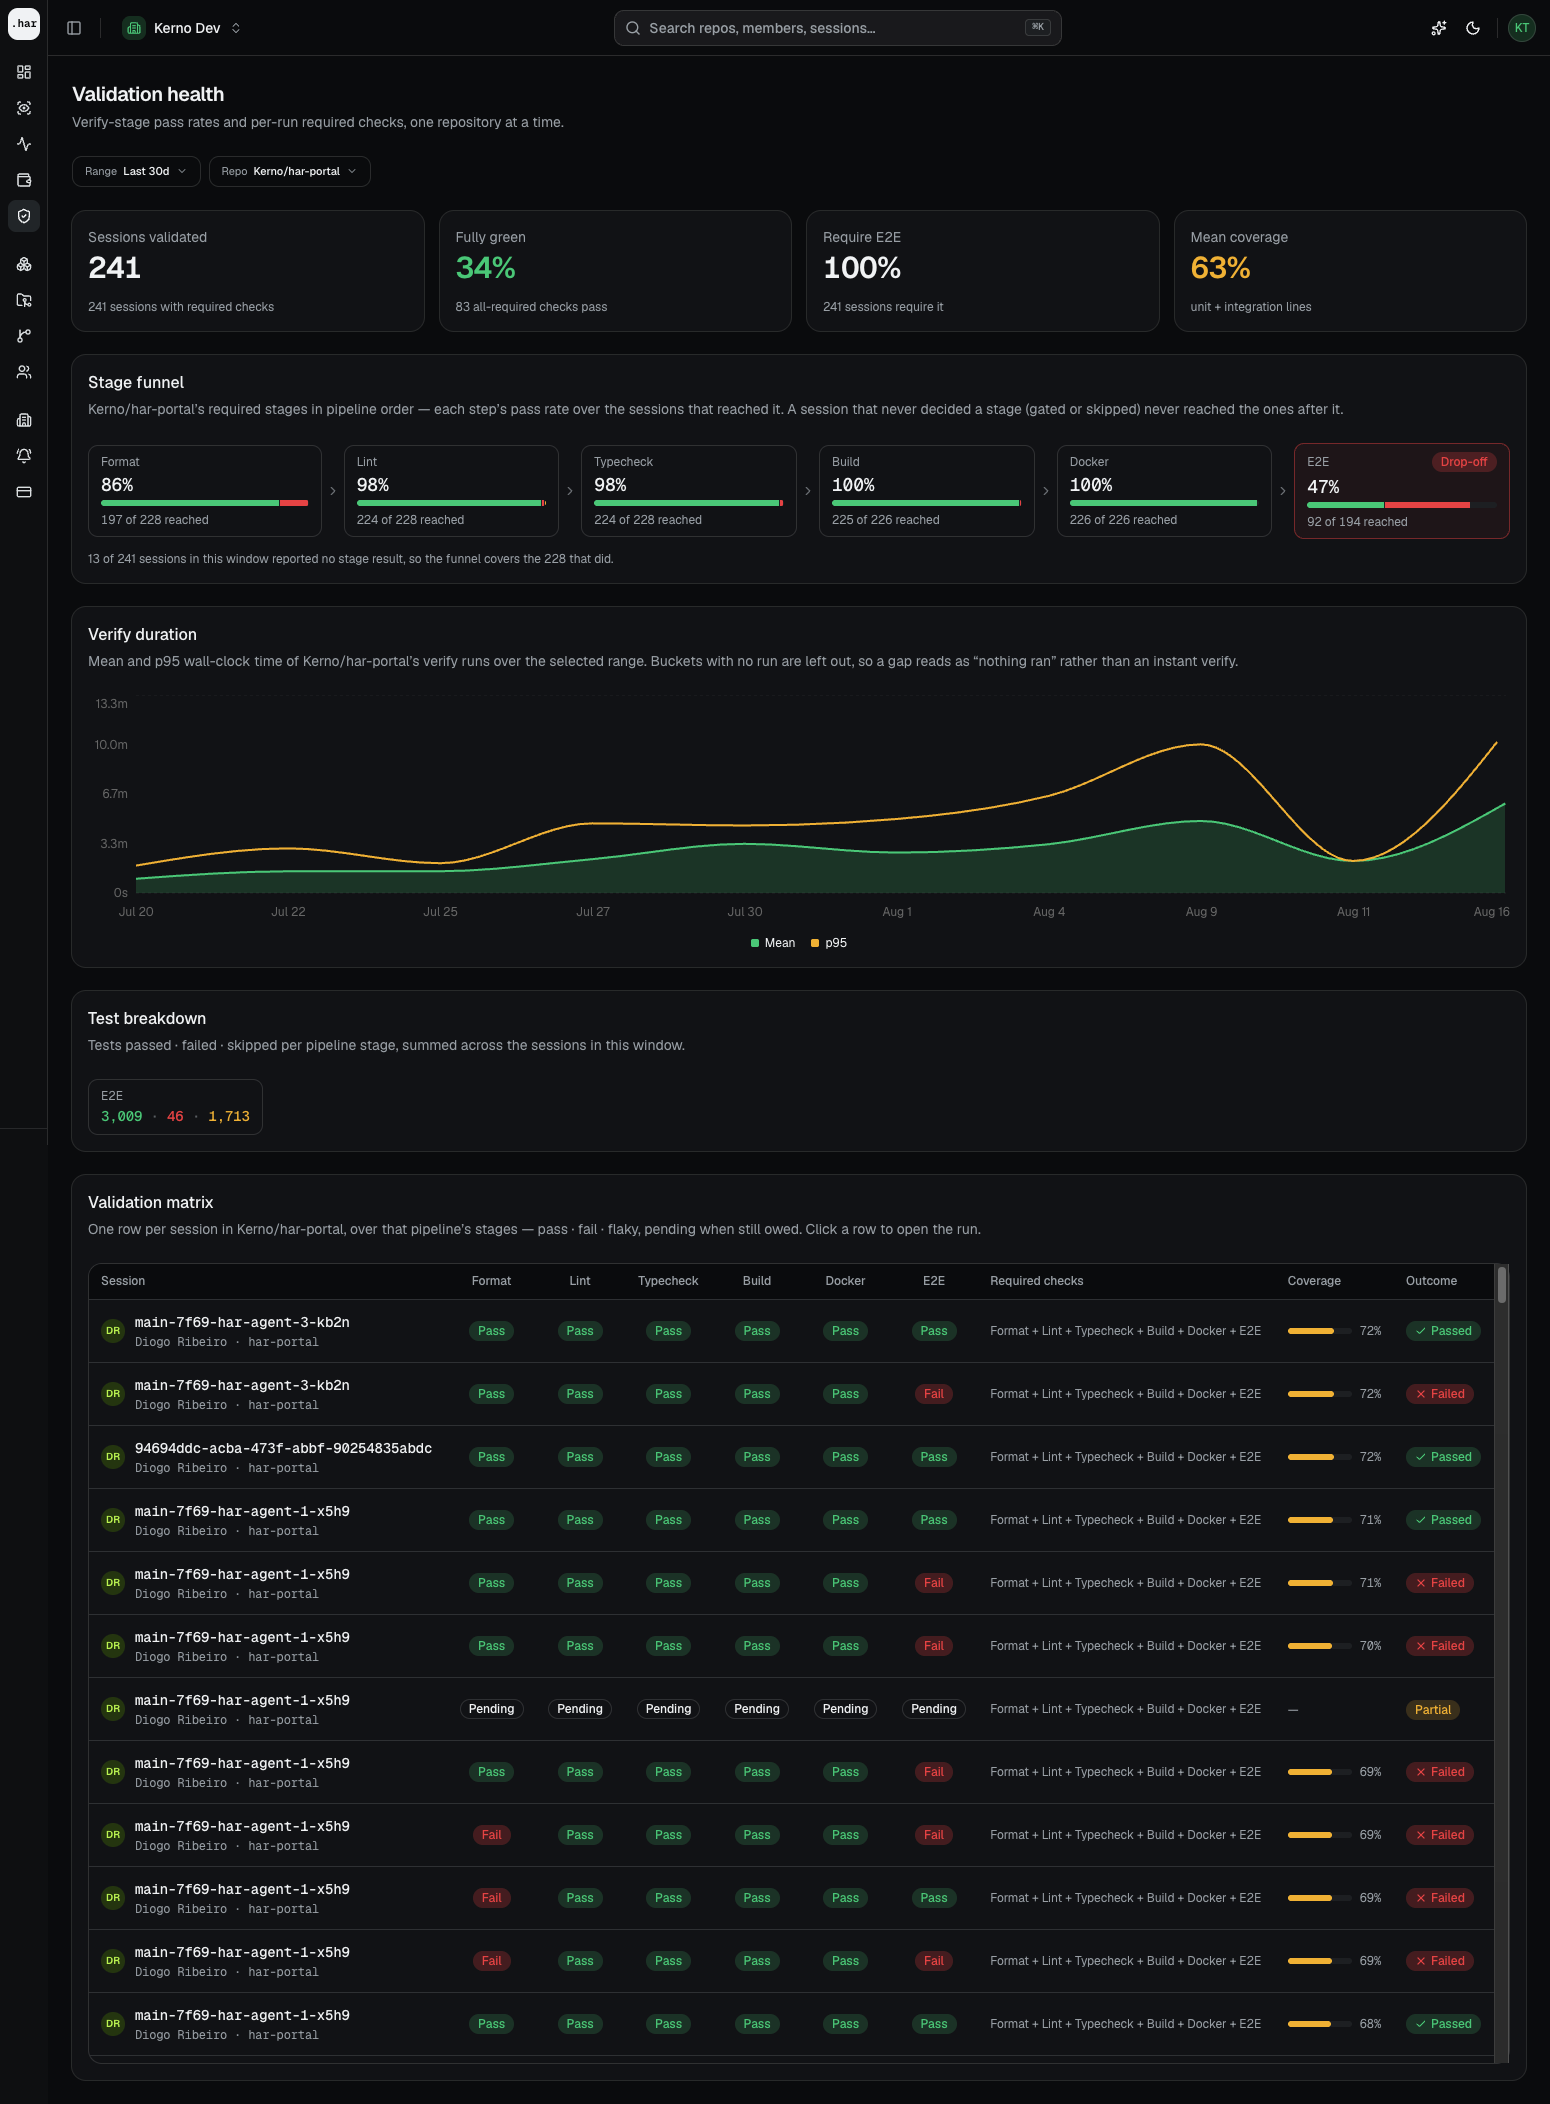Click the validation matrix vertical scrollbar

pyautogui.click(x=1502, y=1284)
